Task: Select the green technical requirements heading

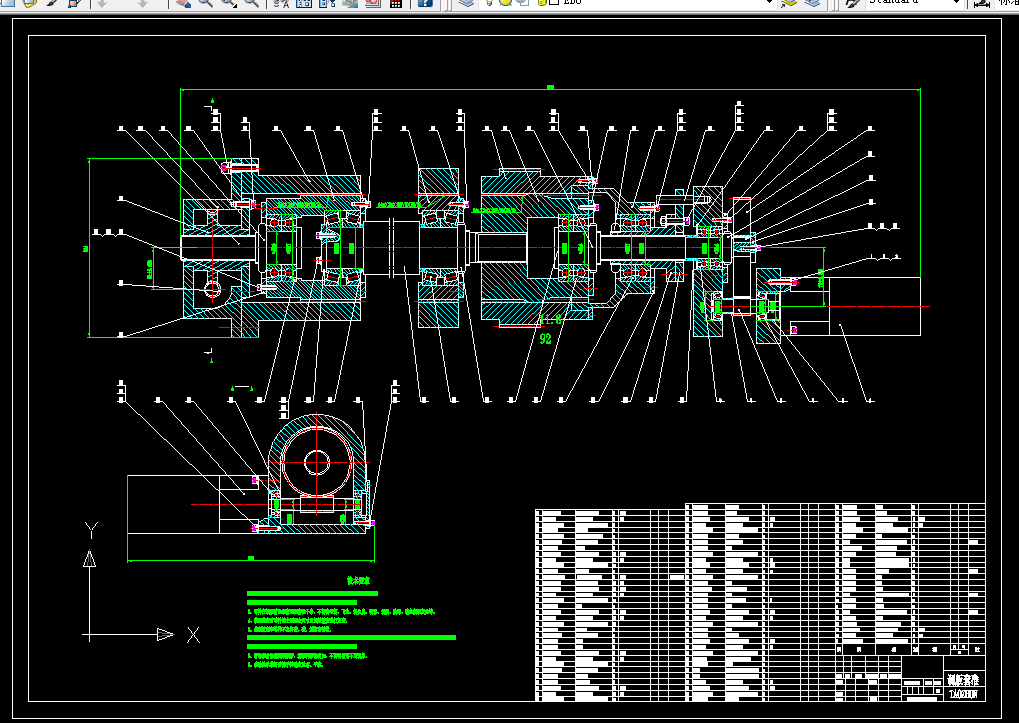Action: 358,581
